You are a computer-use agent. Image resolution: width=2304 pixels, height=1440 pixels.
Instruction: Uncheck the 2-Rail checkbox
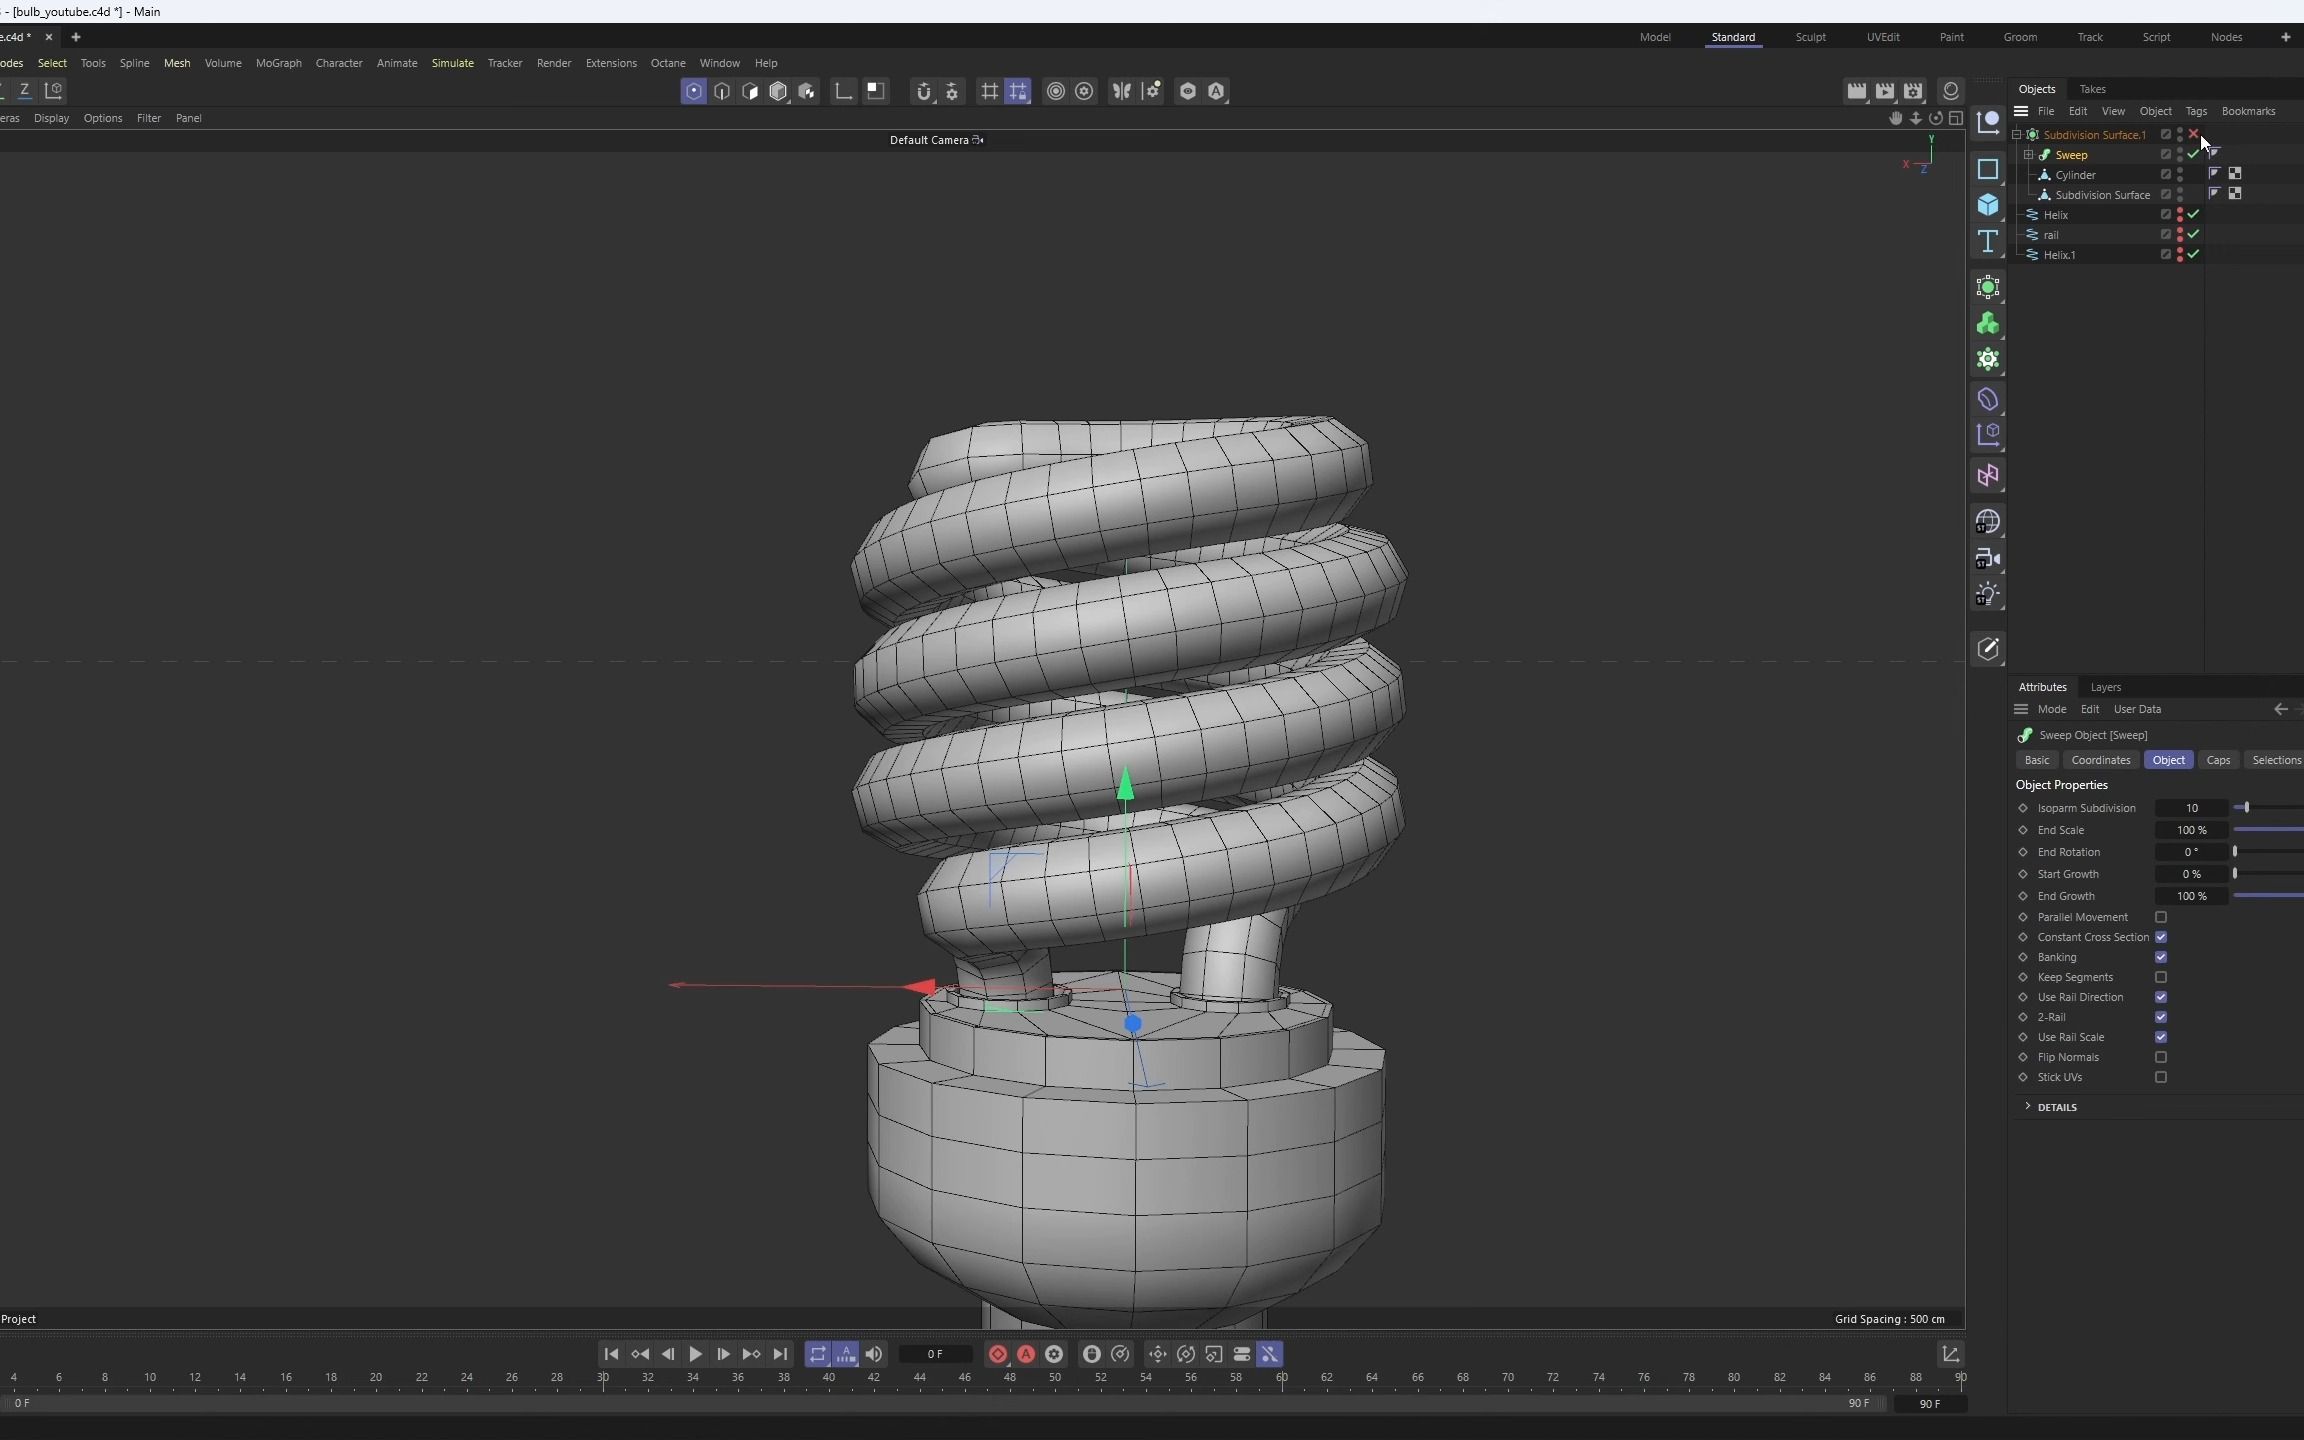pos(2161,1016)
